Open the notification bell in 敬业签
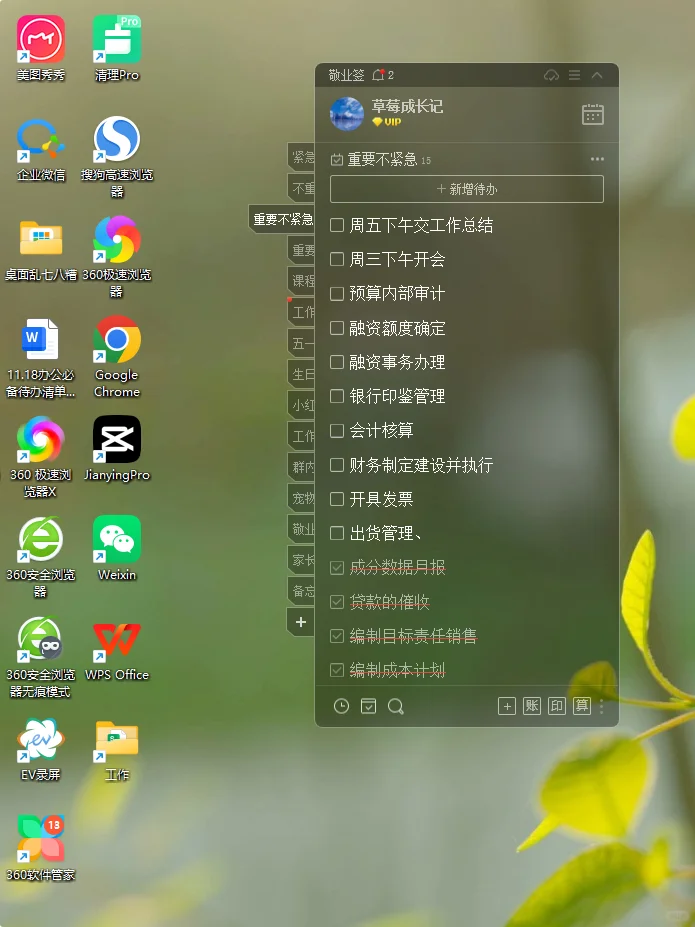695x927 pixels. click(378, 75)
